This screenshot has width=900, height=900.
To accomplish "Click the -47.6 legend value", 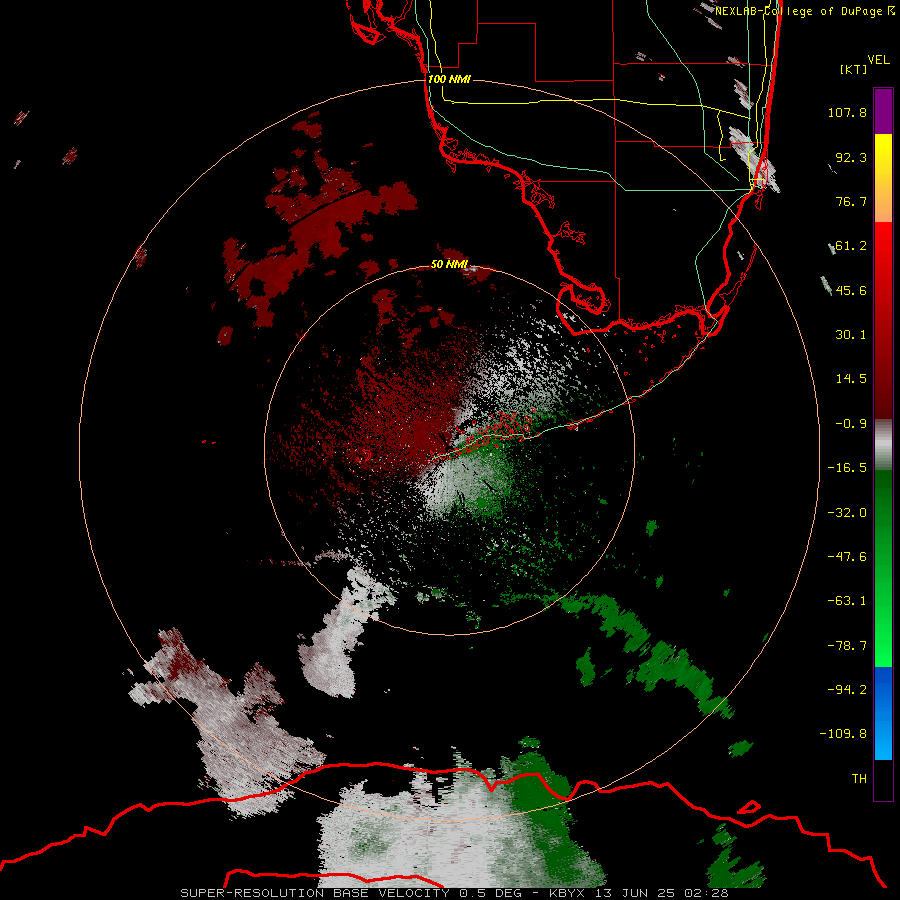I will click(847, 557).
